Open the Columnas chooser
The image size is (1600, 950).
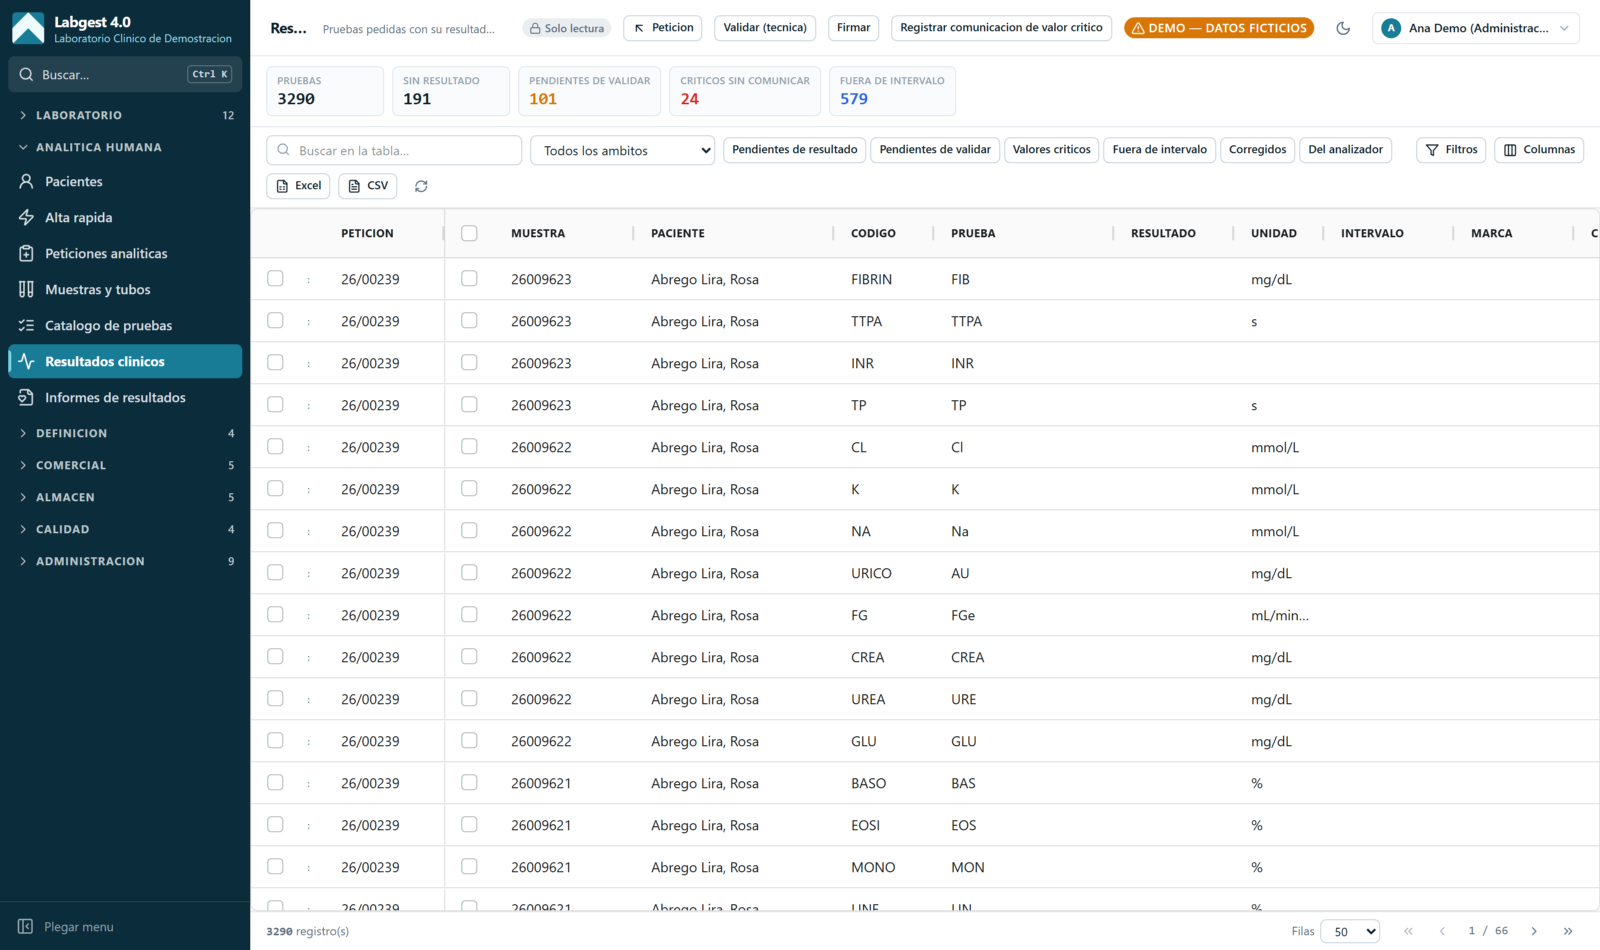pyautogui.click(x=1539, y=150)
